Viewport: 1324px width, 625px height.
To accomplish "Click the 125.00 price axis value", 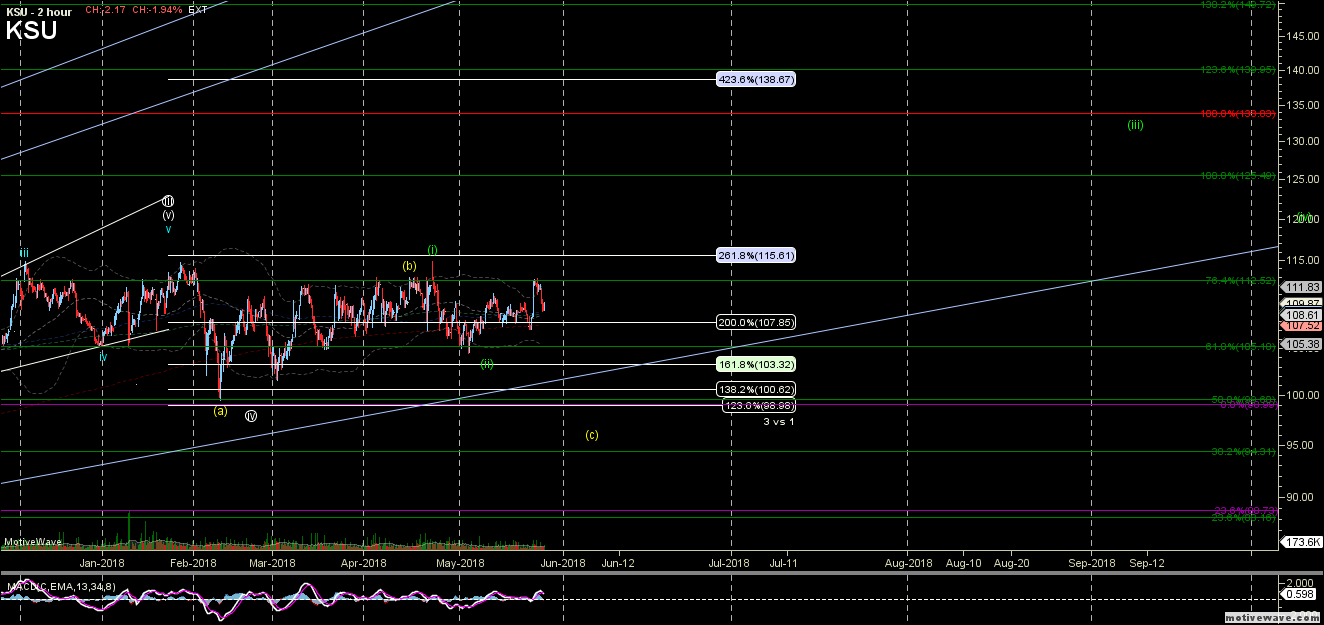I will point(1303,180).
